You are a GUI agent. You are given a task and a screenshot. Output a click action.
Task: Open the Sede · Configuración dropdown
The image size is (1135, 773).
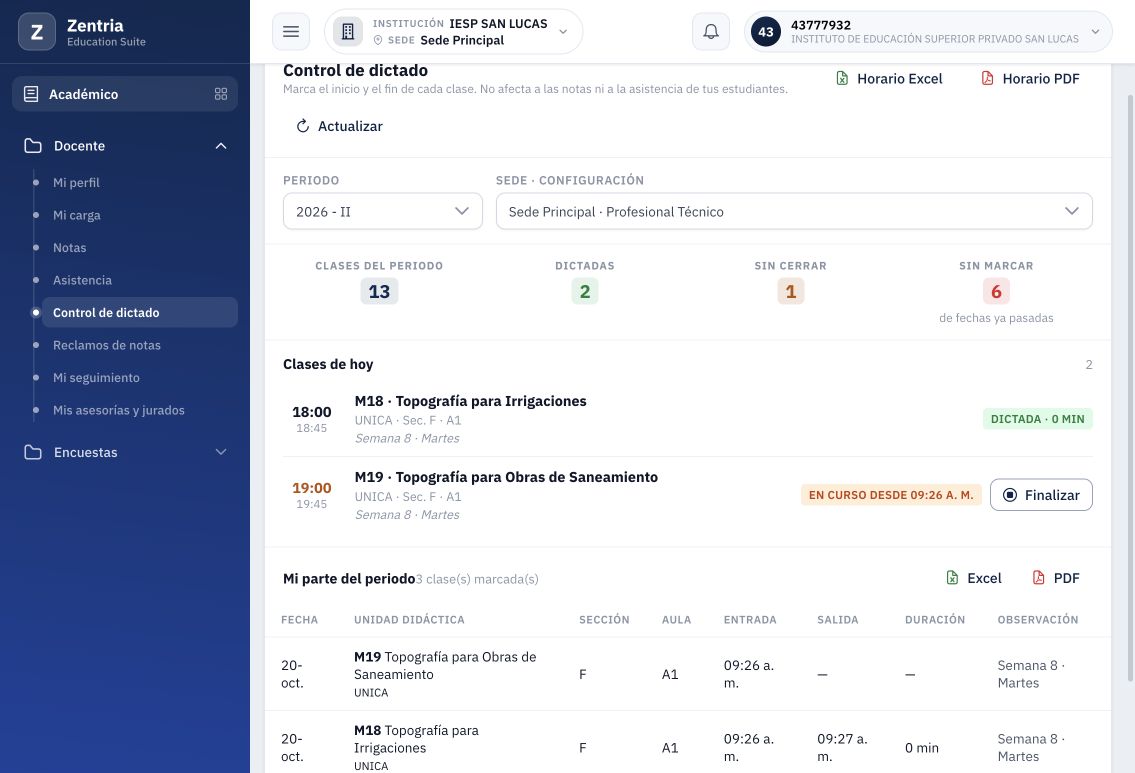tap(794, 211)
